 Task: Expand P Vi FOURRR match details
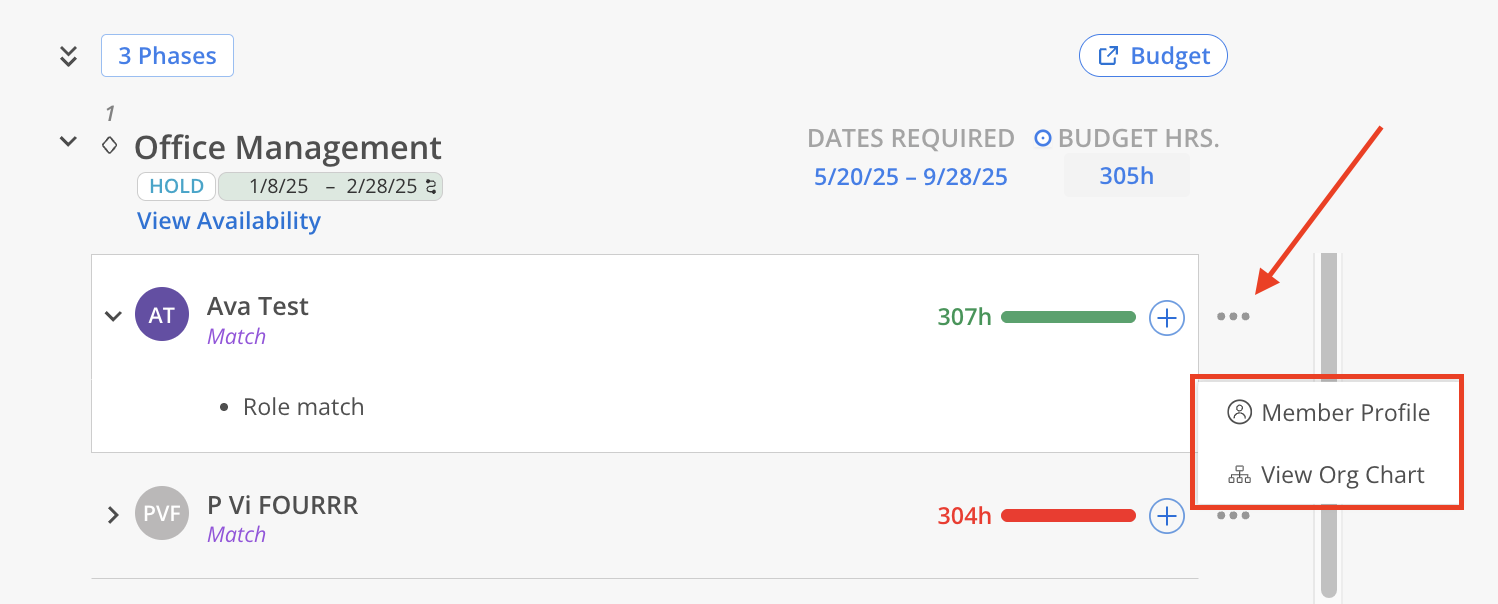pos(113,515)
